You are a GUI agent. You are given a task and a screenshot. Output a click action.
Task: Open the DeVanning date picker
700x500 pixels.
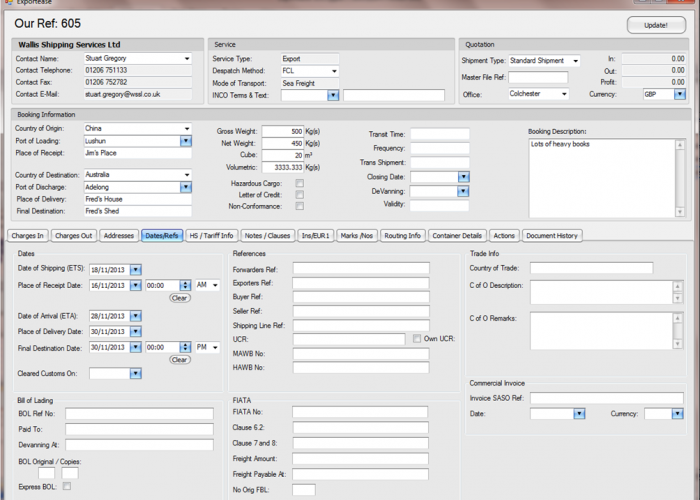(463, 192)
